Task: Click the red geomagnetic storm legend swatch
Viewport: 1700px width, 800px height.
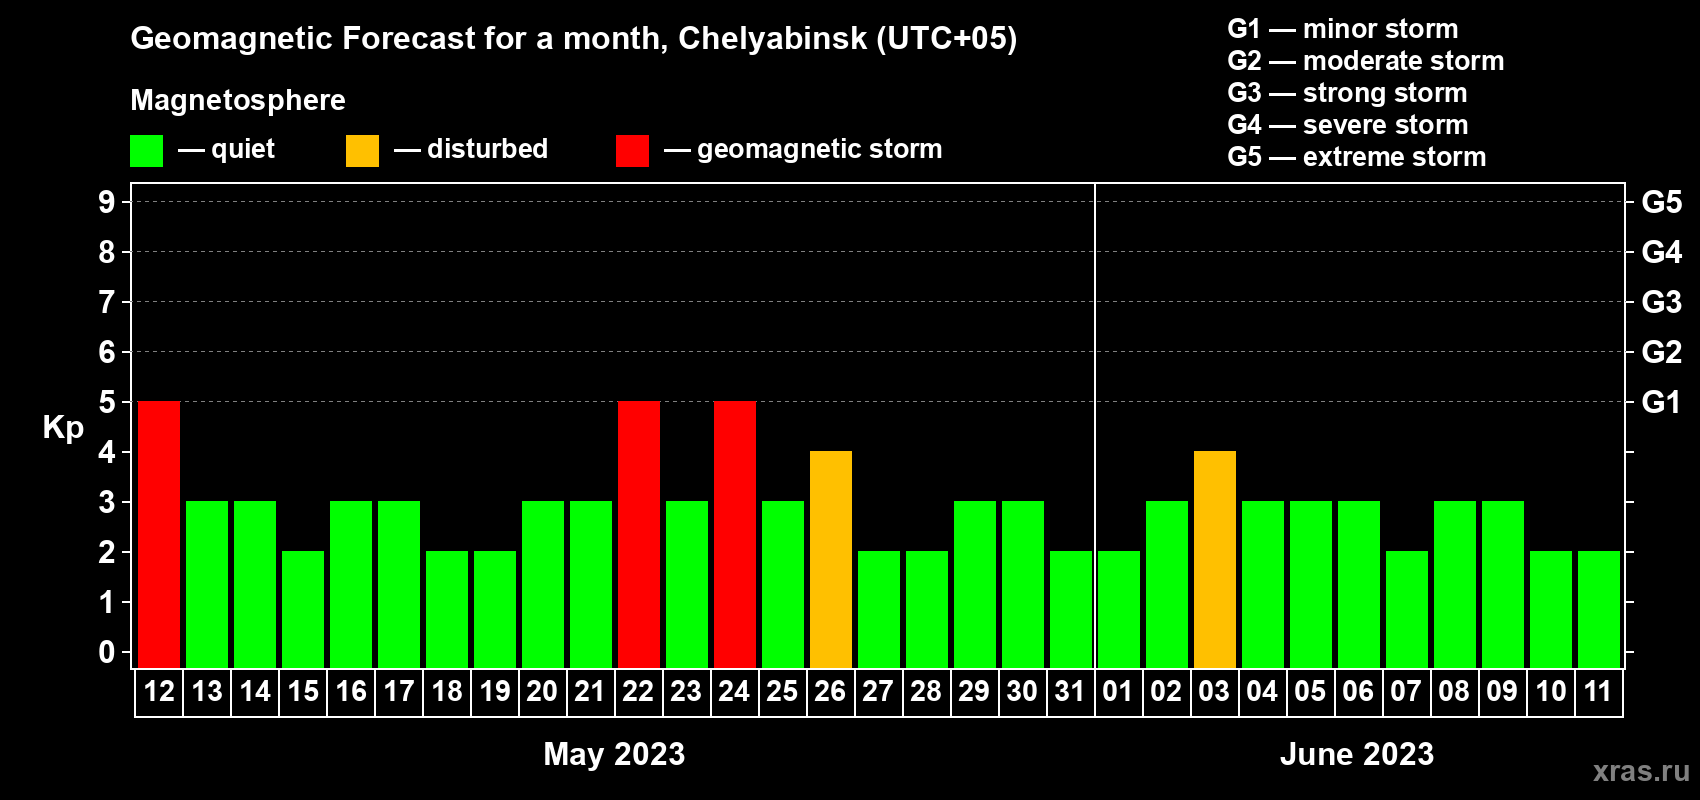Action: [632, 151]
